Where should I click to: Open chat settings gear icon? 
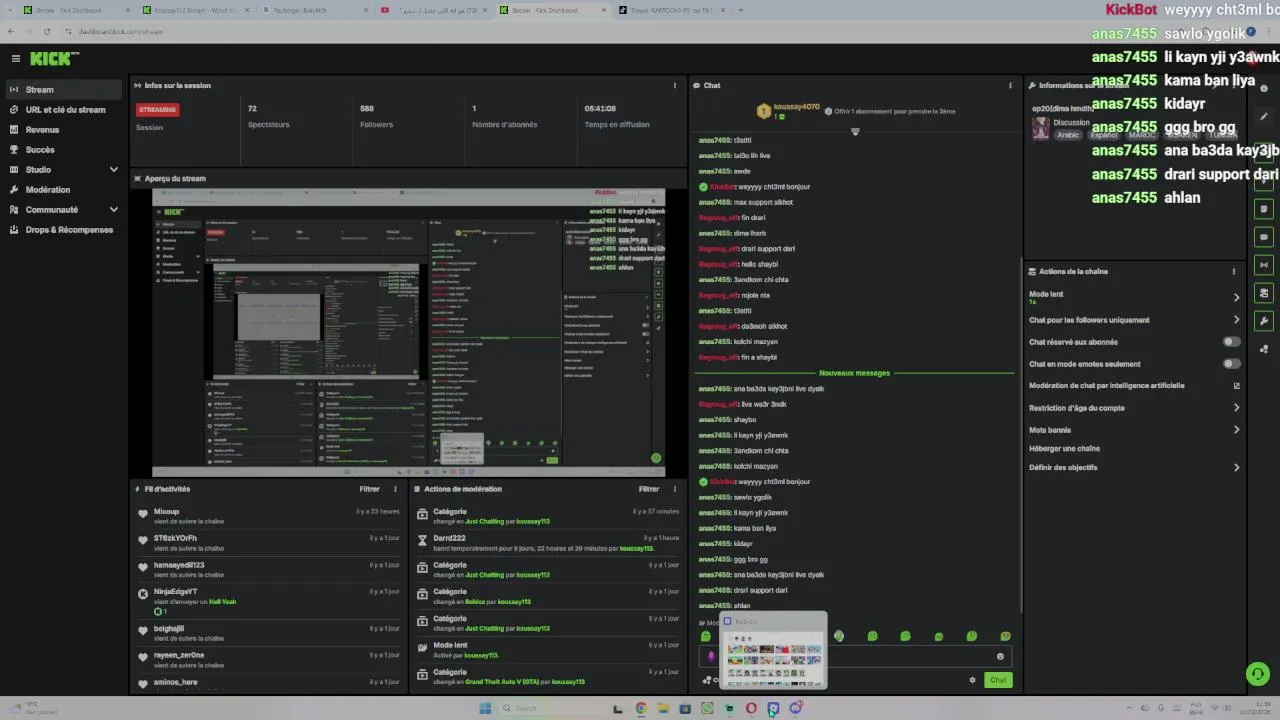click(x=972, y=680)
